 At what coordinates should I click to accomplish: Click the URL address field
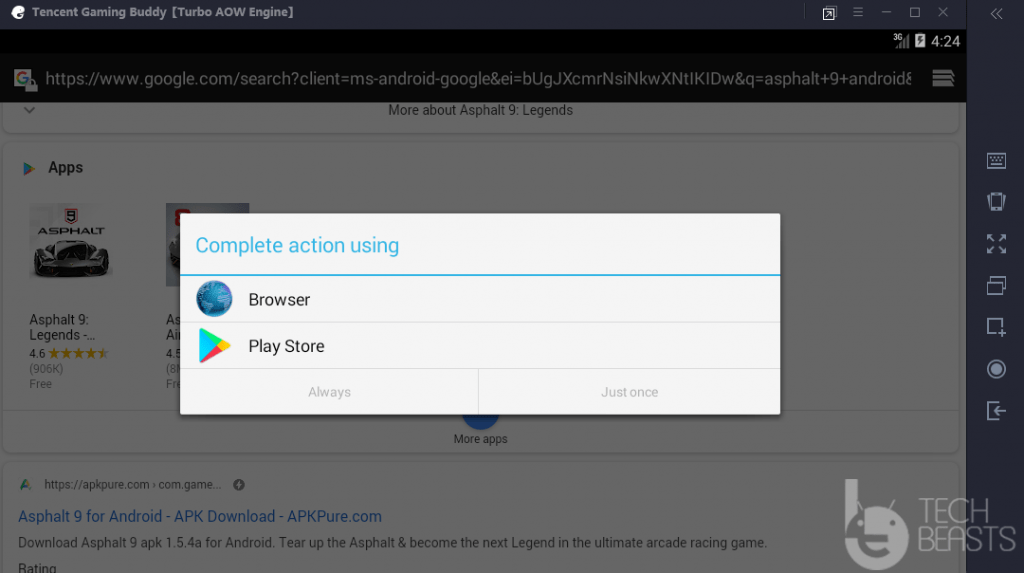pos(478,79)
